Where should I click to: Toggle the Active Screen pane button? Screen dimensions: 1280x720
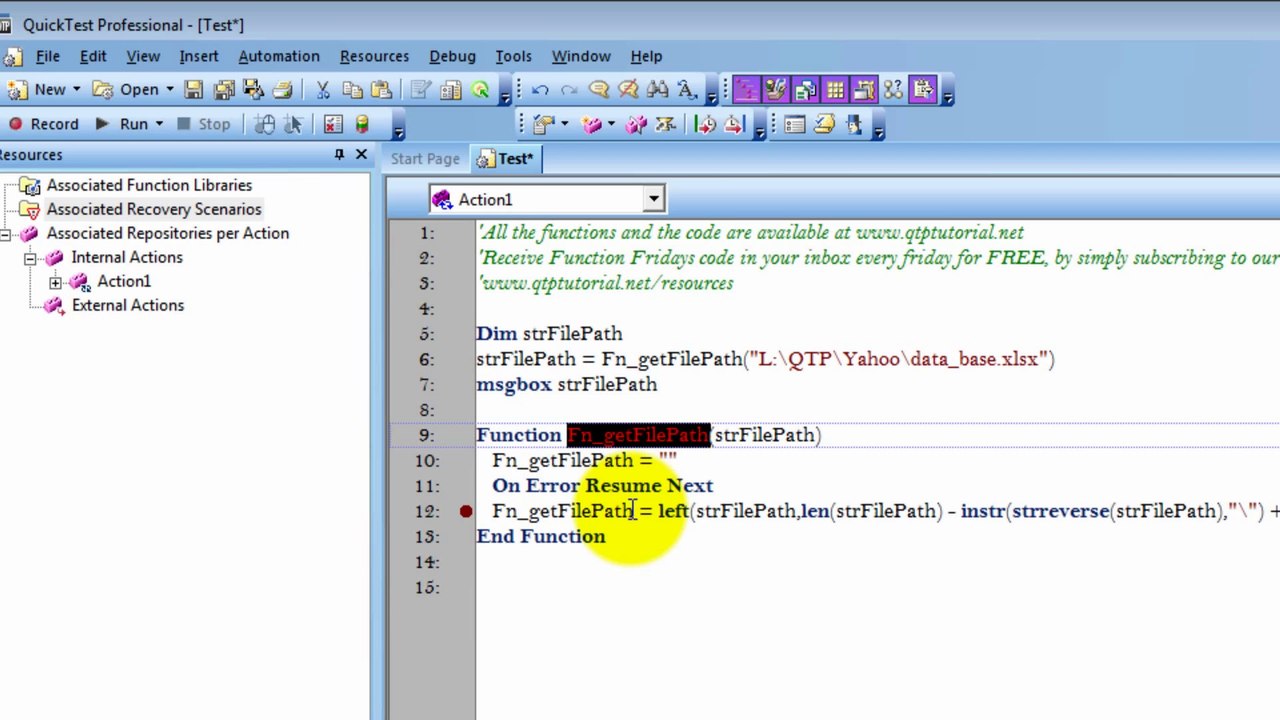864,90
